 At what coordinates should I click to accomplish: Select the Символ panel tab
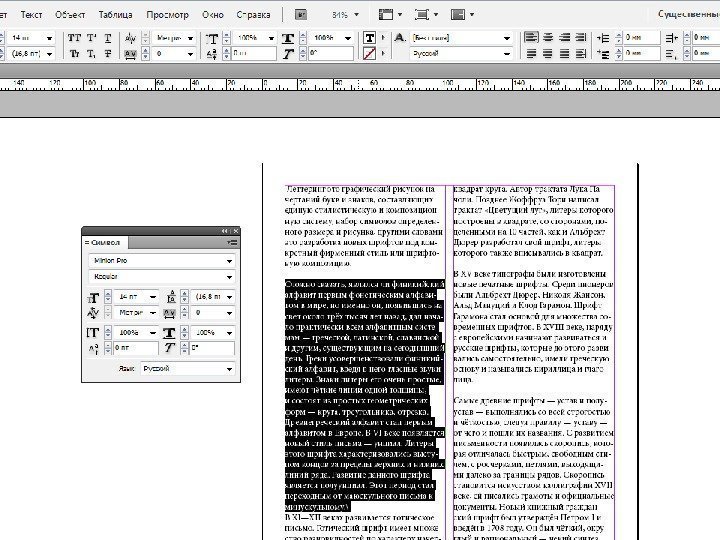click(103, 242)
